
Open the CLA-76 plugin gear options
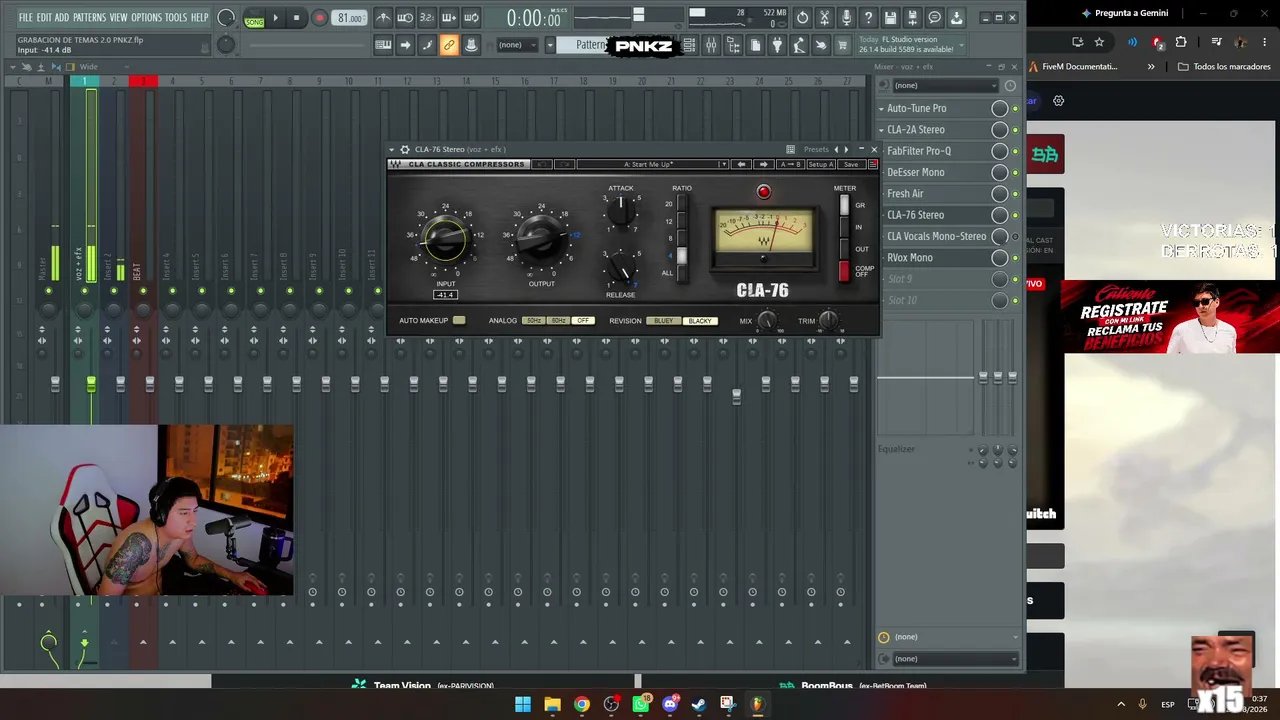click(404, 150)
